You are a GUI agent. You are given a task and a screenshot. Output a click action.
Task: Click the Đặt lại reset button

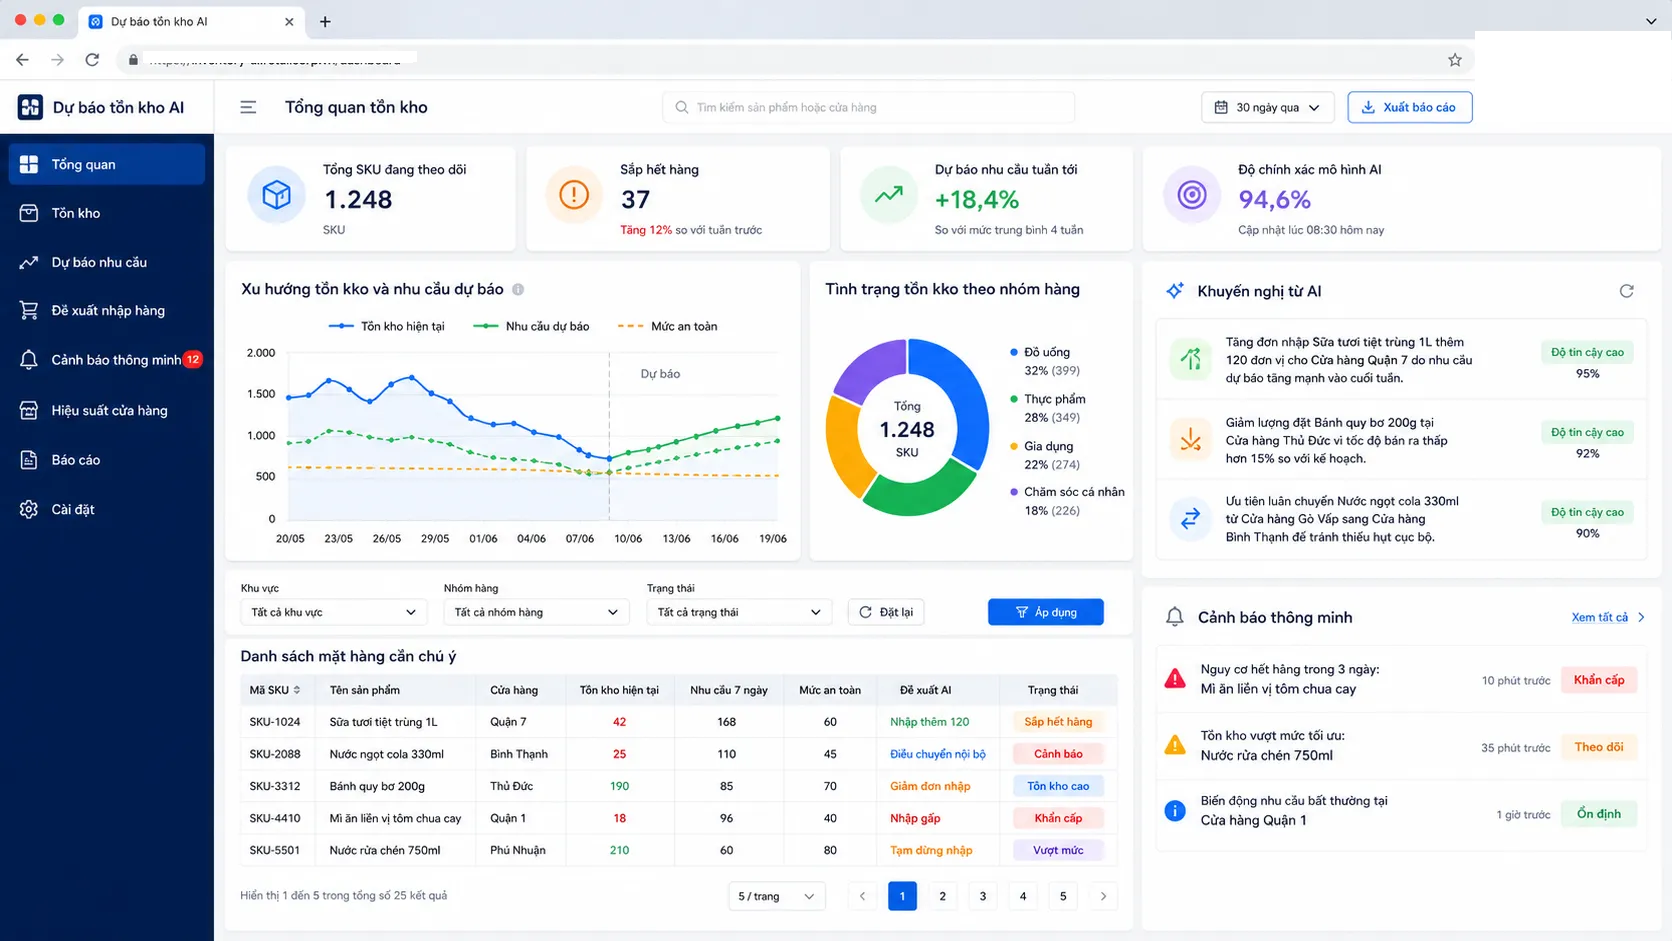pyautogui.click(x=886, y=612)
